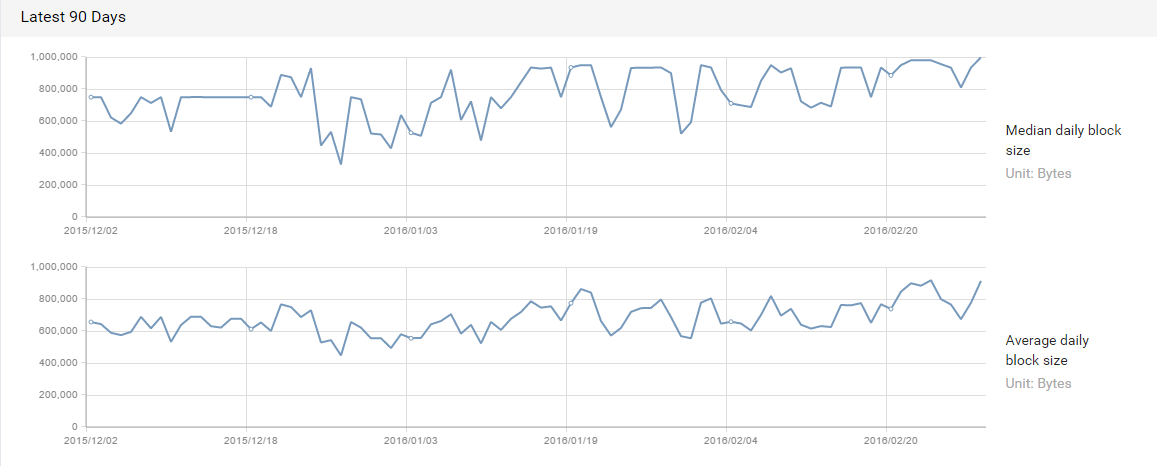Viewport: 1157px width, 466px height.
Task: Select average chart data marker at 2016/02/20
Action: [891, 308]
